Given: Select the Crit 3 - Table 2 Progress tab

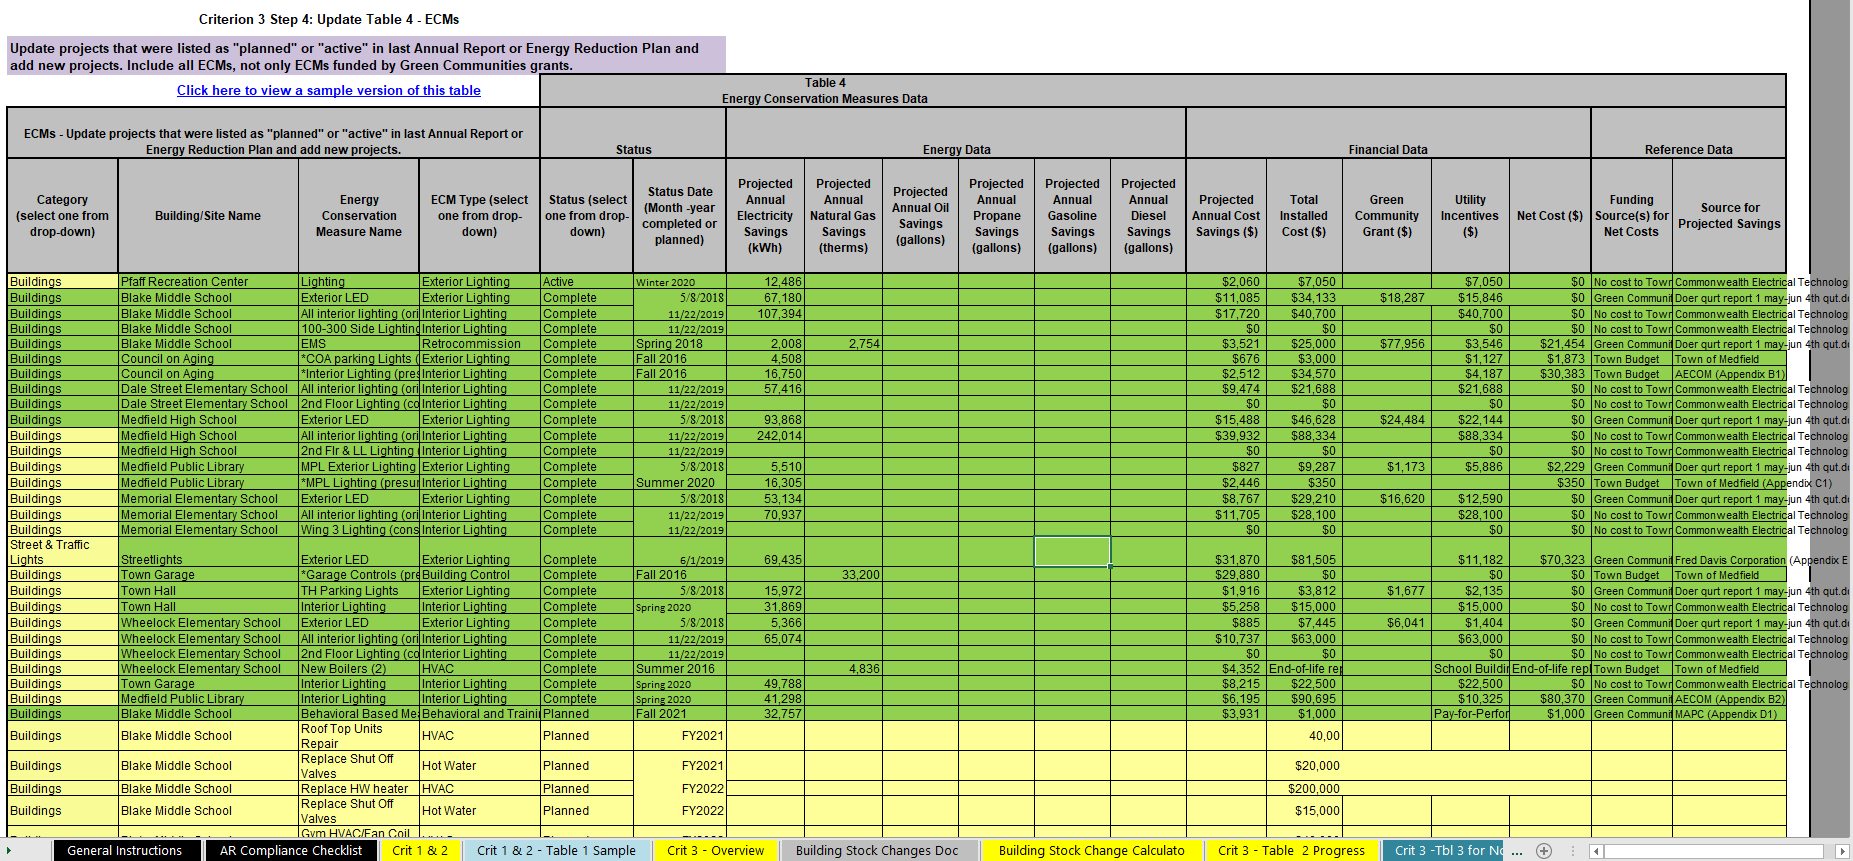Looking at the screenshot, I should pyautogui.click(x=1291, y=851).
